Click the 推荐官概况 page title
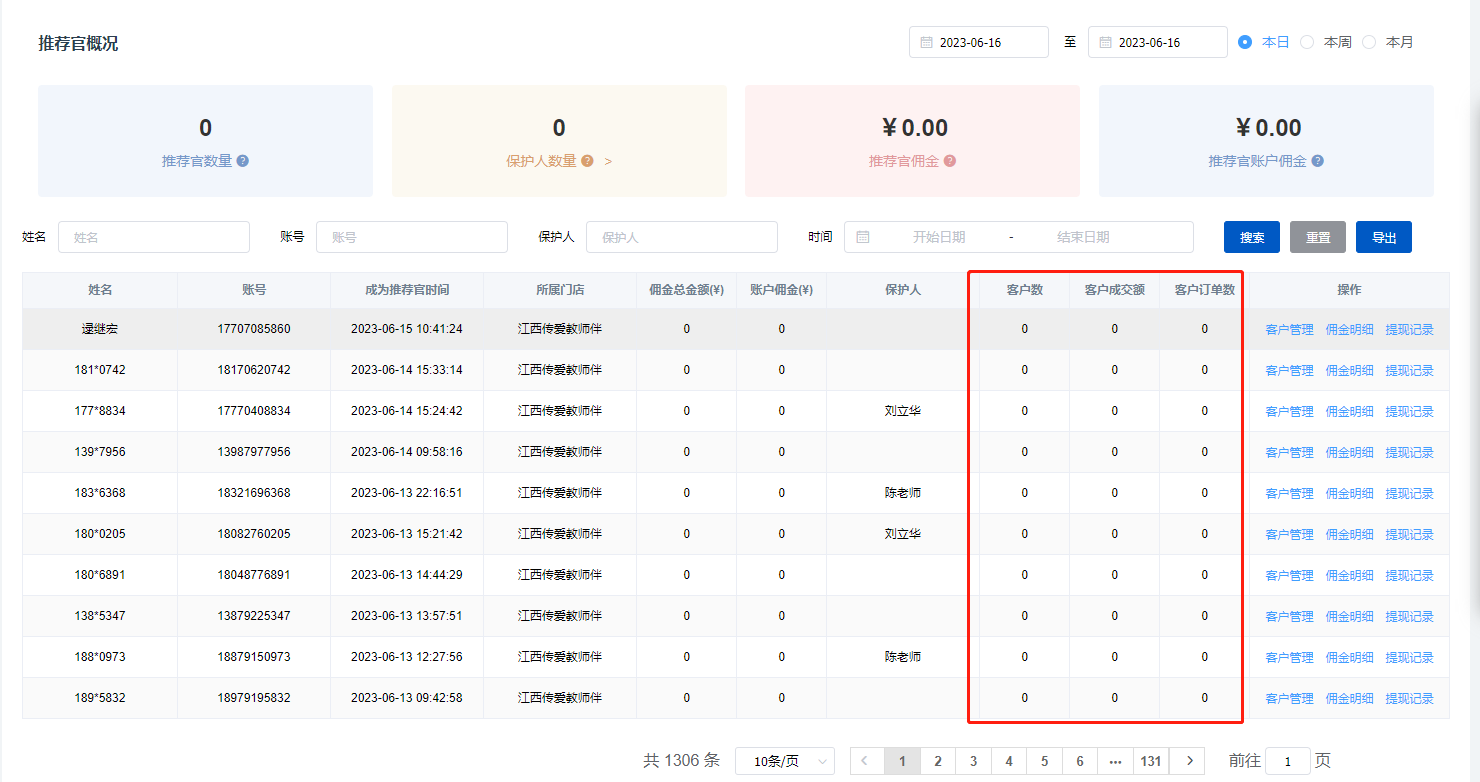1480x782 pixels. (x=78, y=44)
